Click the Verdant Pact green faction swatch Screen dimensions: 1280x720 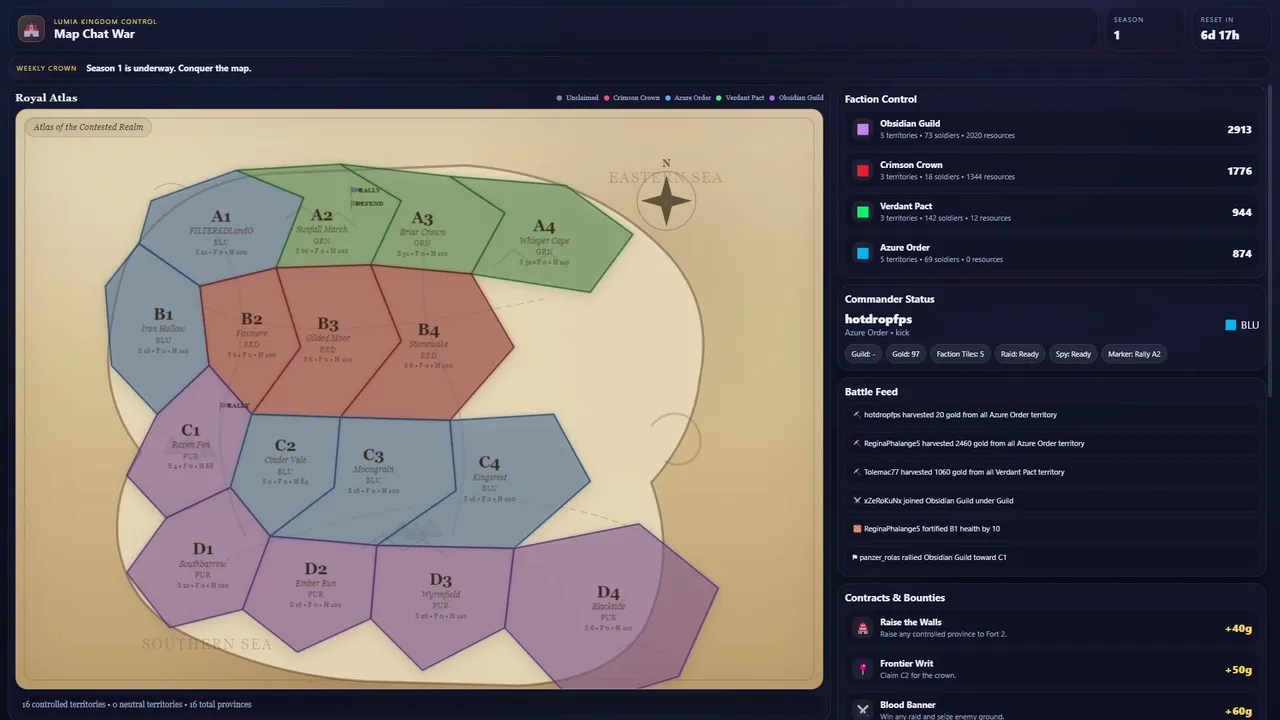863,212
